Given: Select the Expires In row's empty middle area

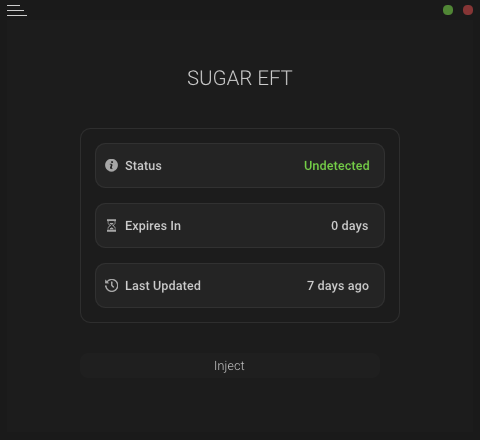Looking at the screenshot, I should click(256, 226).
